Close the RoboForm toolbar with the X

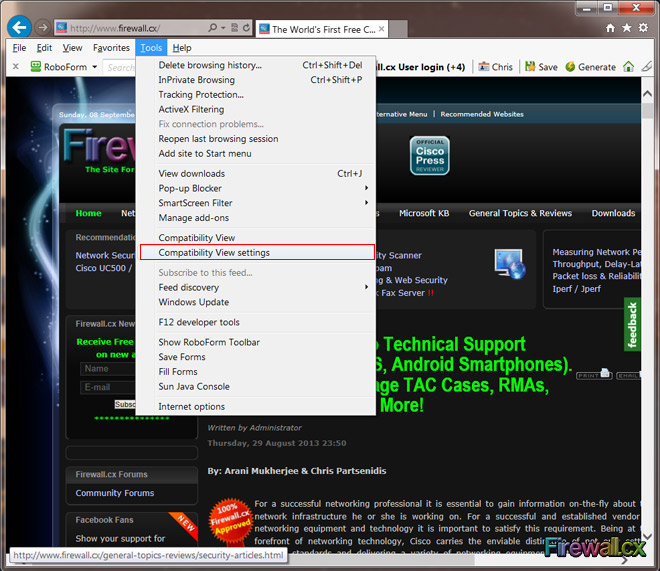coord(16,66)
